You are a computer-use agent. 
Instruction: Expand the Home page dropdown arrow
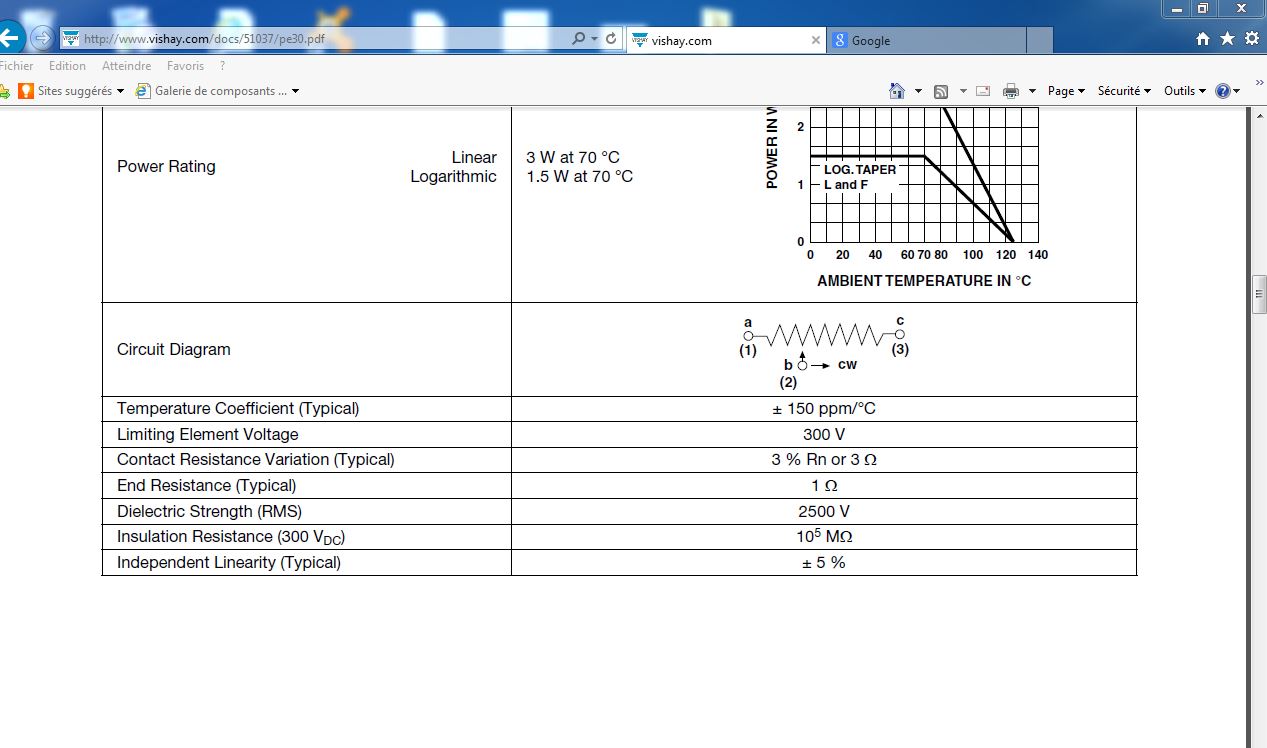click(x=919, y=91)
